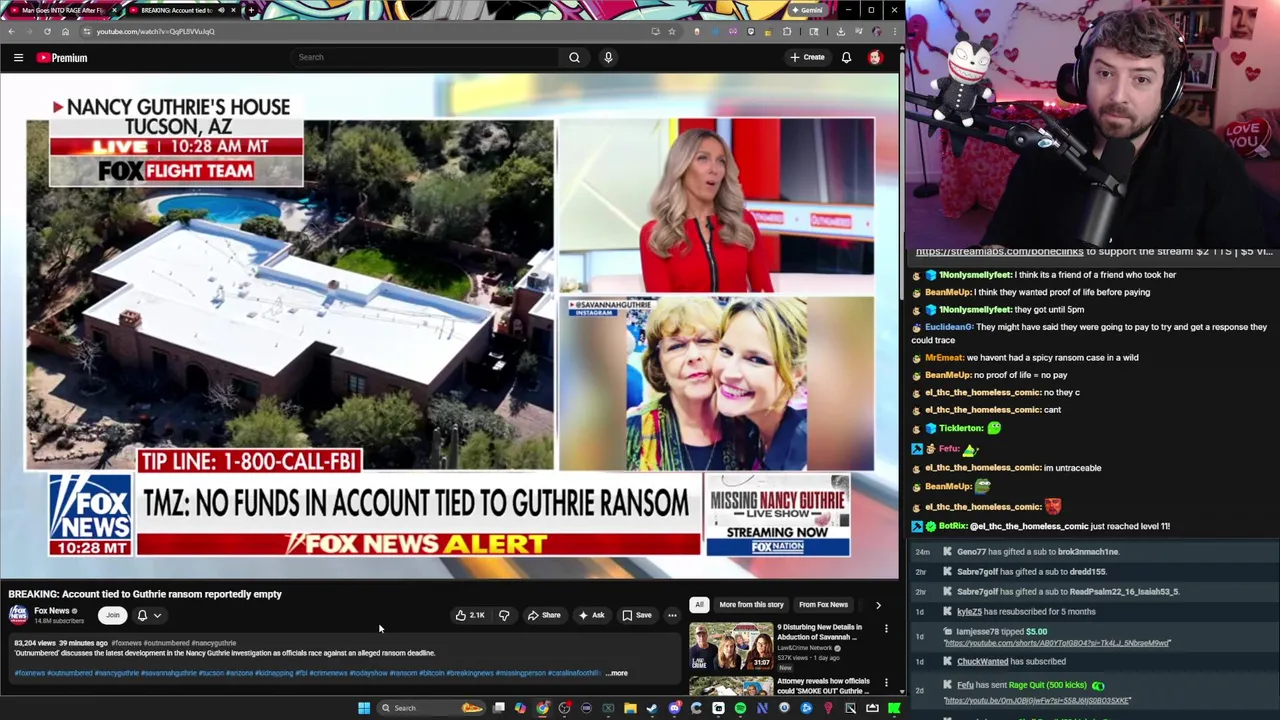1280x720 pixels.
Task: Open the Fox News channel avatar
Action: pos(18,614)
